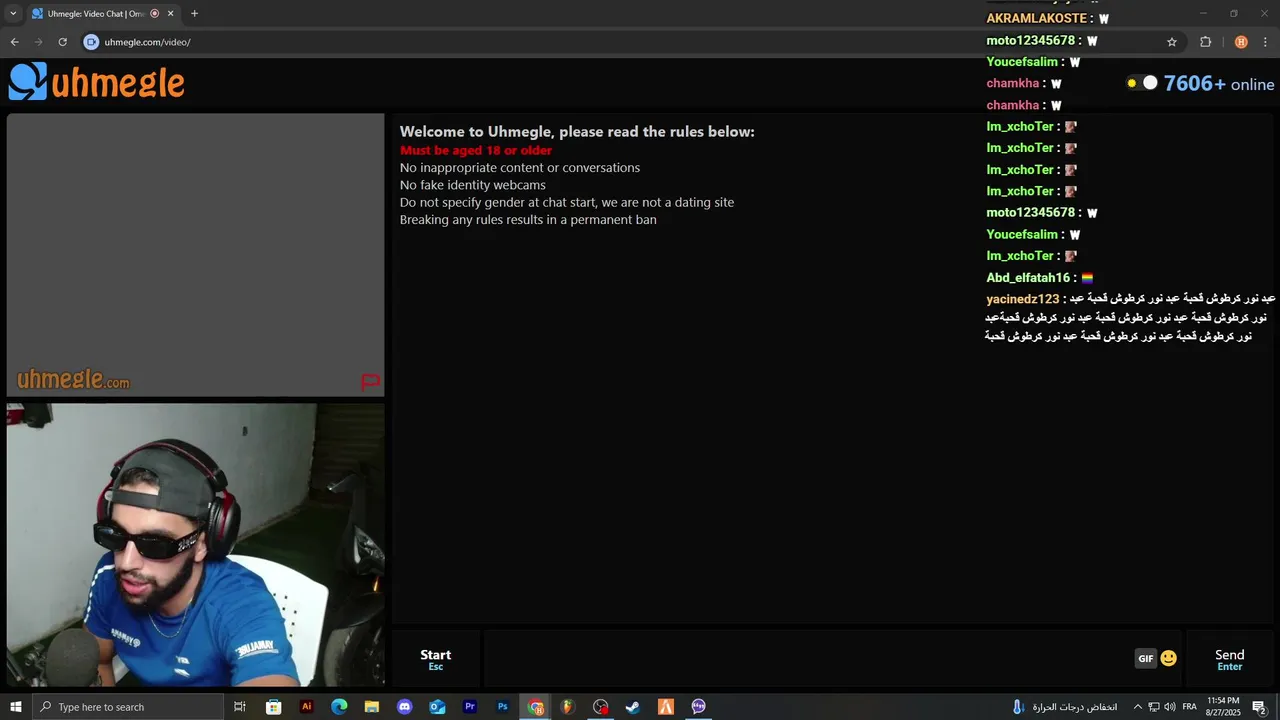Click 'No fake identity webcams' rule text

coord(473,185)
